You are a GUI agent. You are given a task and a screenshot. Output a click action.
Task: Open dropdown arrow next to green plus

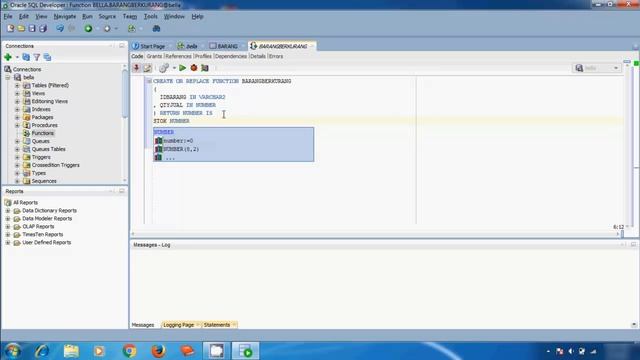point(17,58)
